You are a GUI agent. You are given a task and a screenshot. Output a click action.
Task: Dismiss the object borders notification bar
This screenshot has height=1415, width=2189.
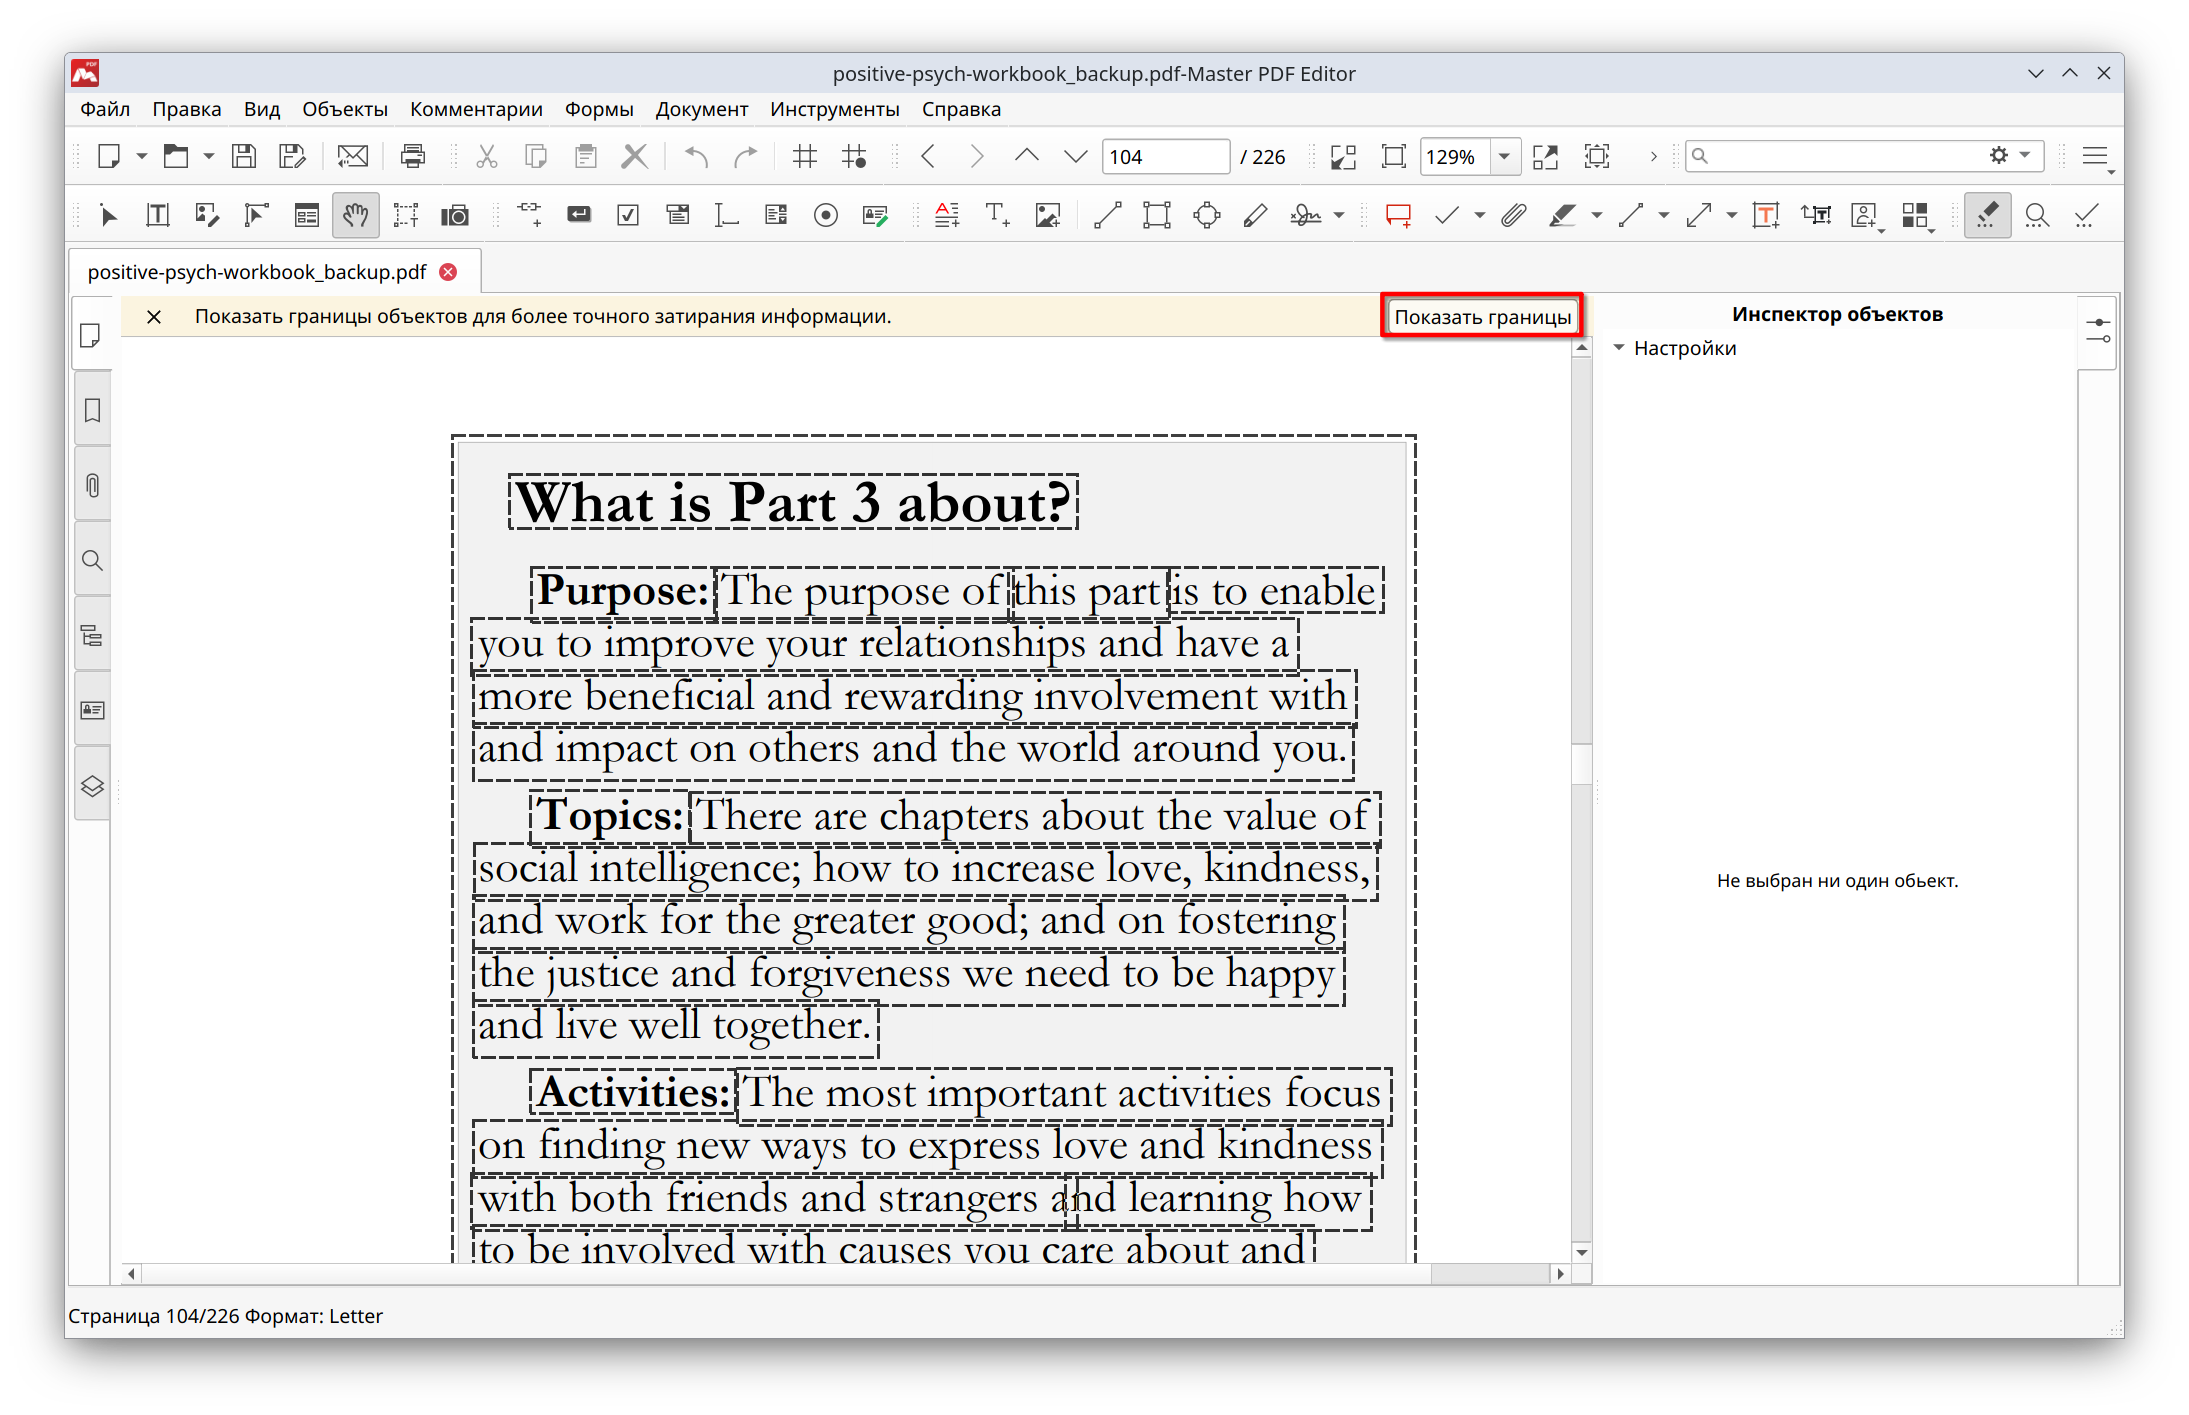[154, 317]
